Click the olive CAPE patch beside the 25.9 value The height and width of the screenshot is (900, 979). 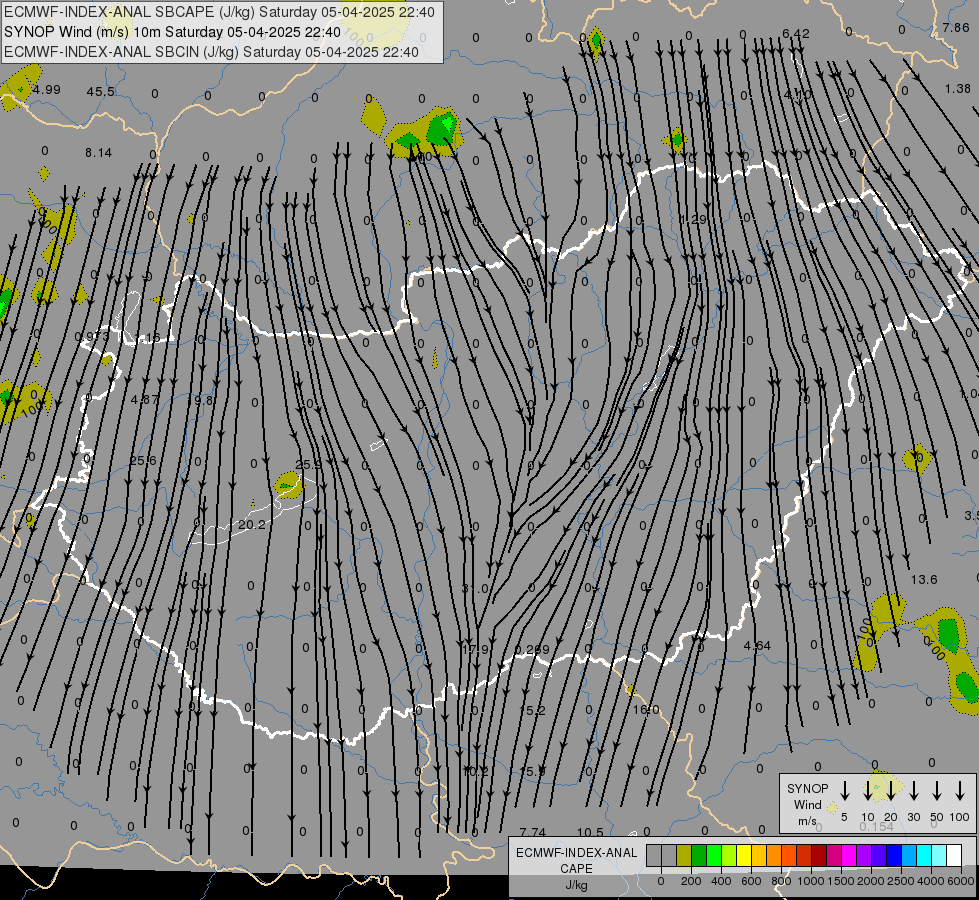click(x=288, y=485)
